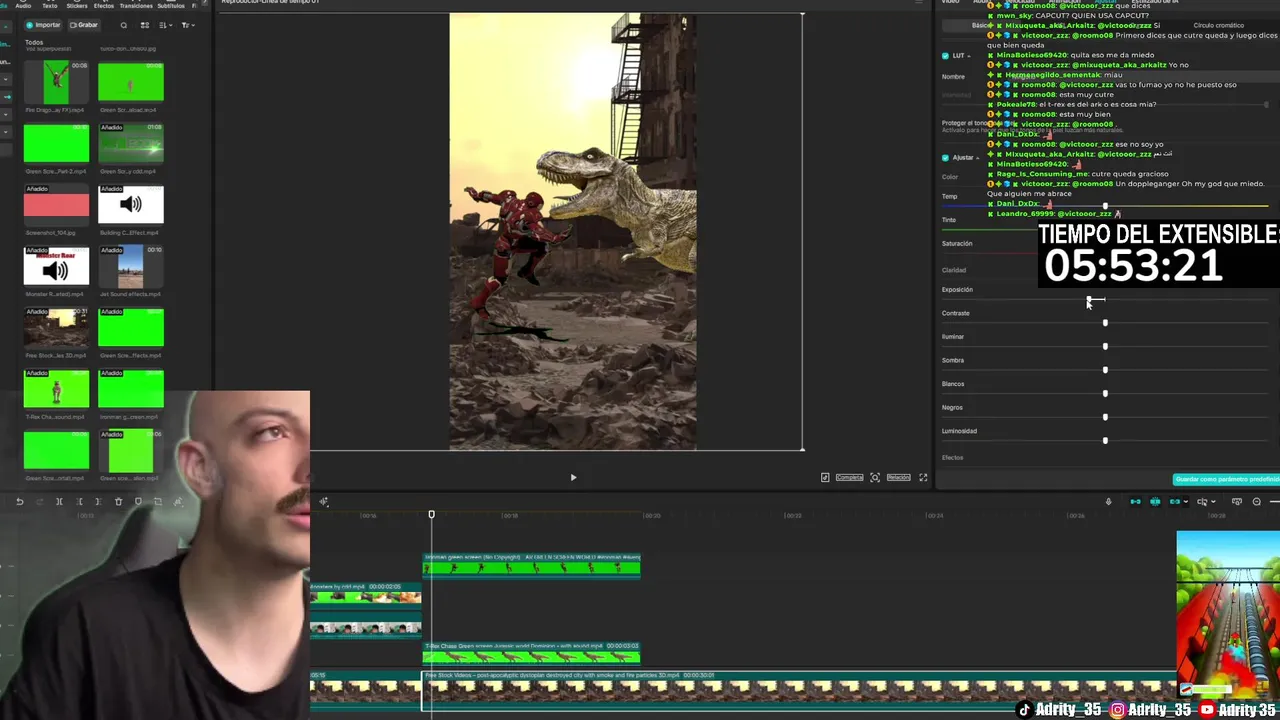
Task: Click the timeline playhead marker
Action: [x=432, y=515]
